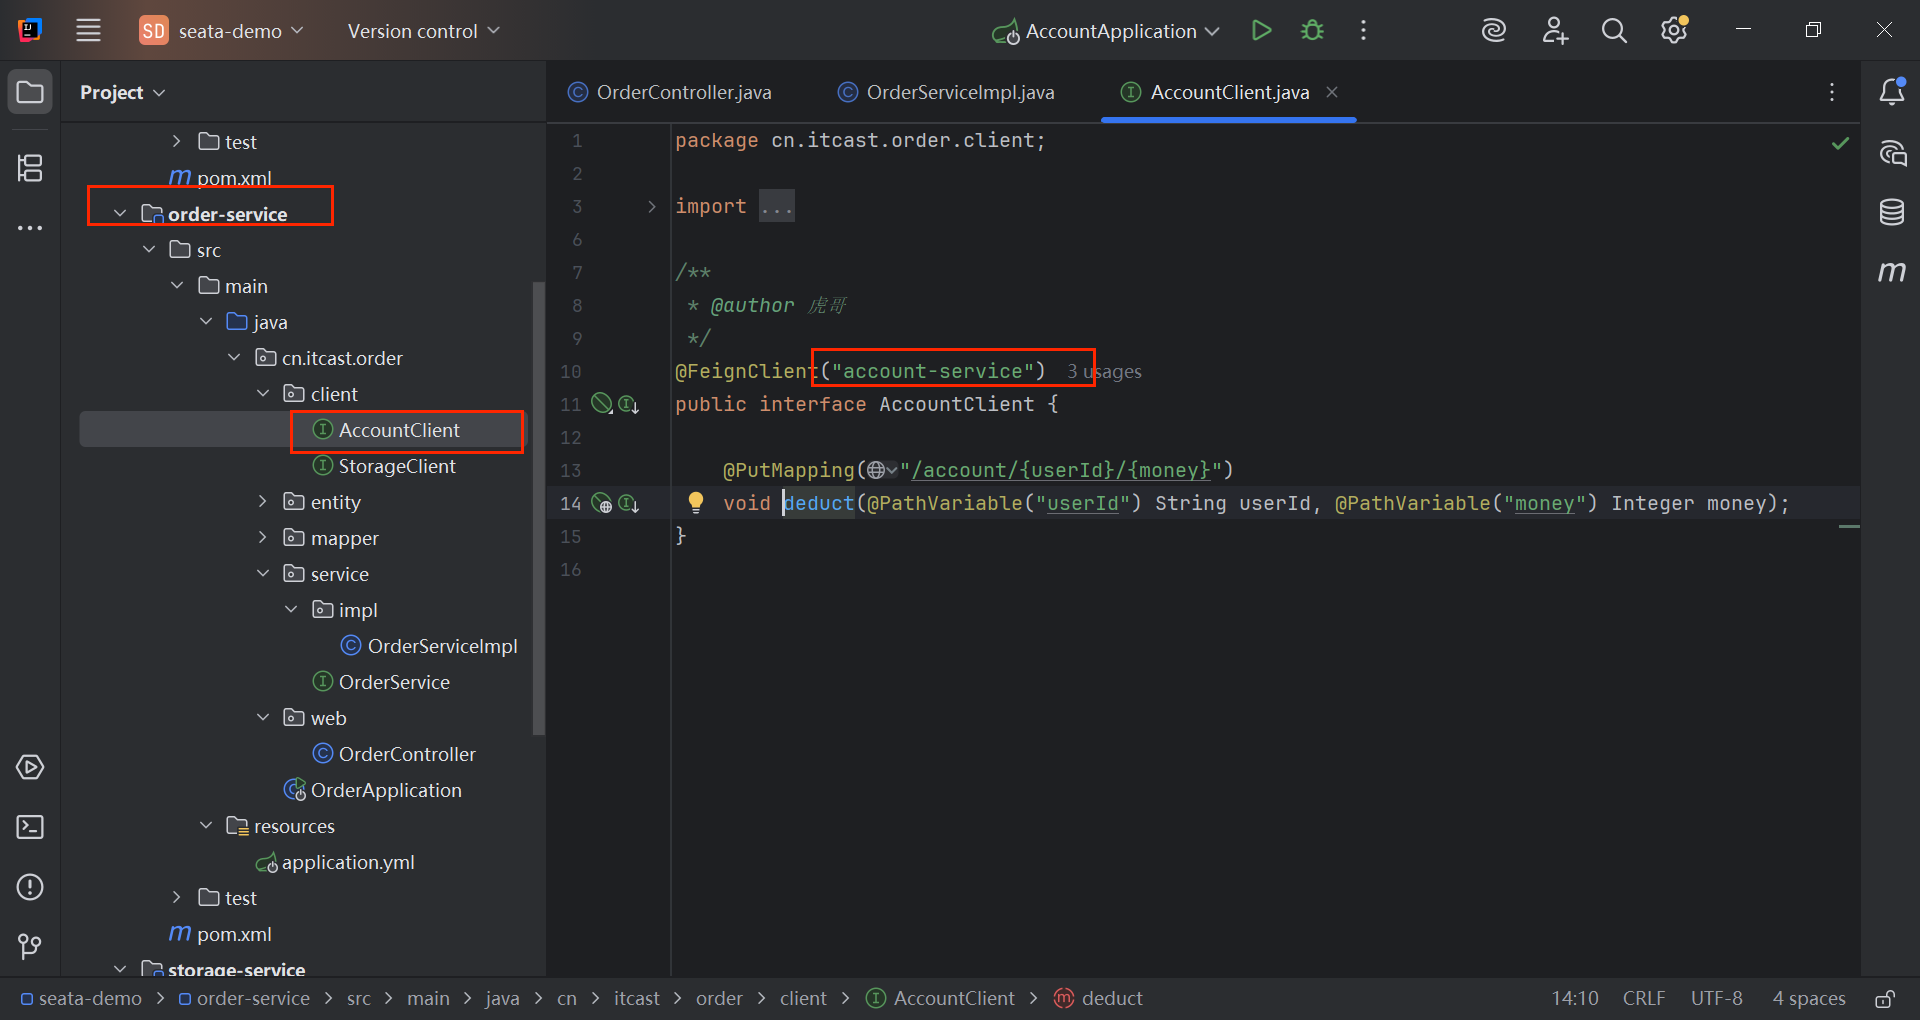Screen dimensions: 1920x1020
Task: Click the project tree vertical scrollbar
Action: (539, 509)
